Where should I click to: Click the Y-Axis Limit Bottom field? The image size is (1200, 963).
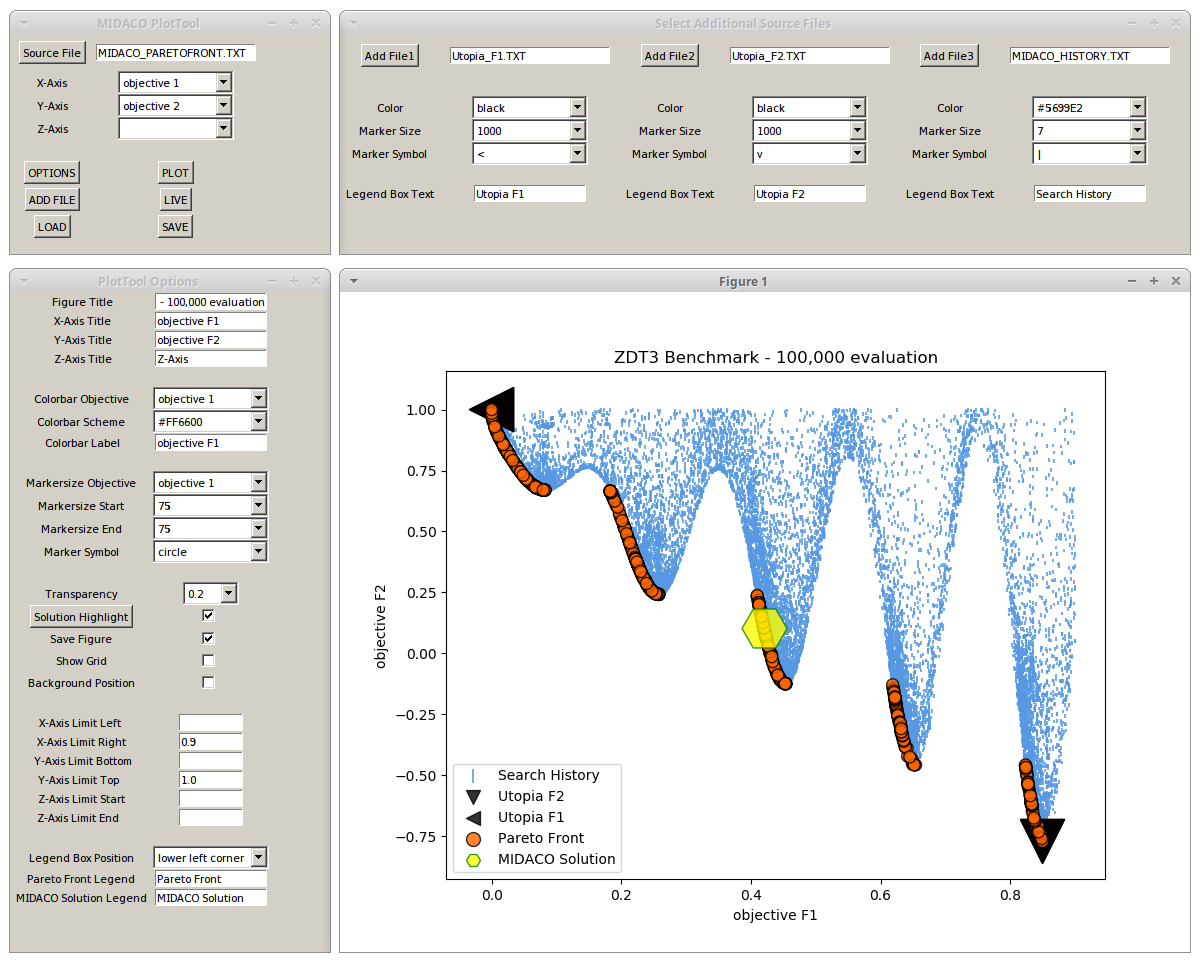tap(211, 761)
